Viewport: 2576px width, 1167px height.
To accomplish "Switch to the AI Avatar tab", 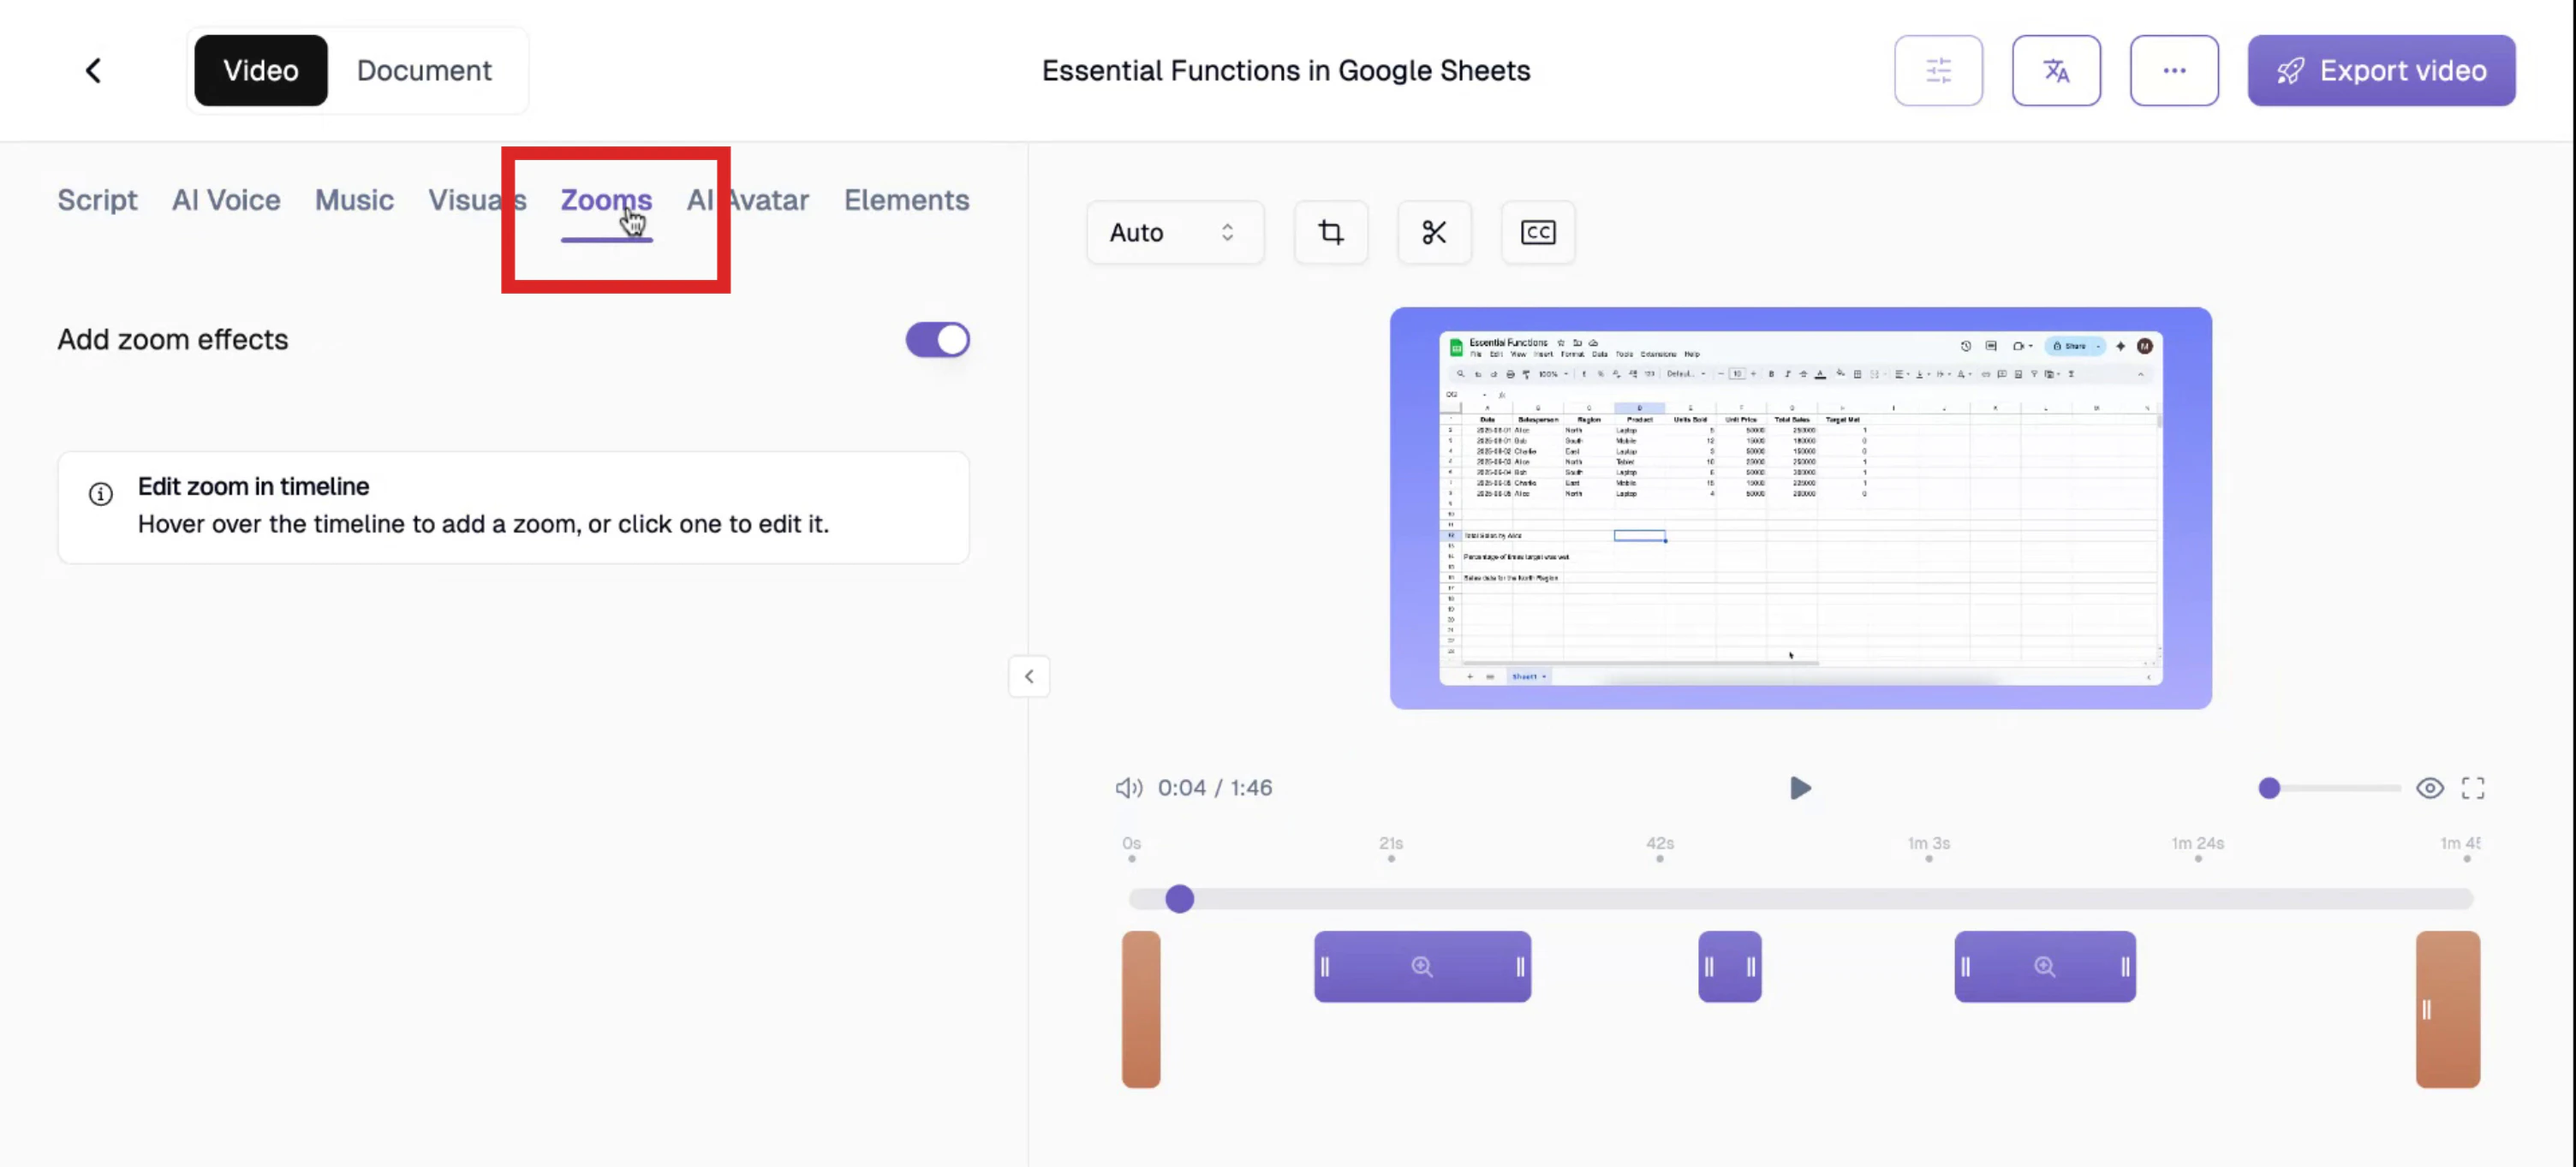I will coord(748,200).
